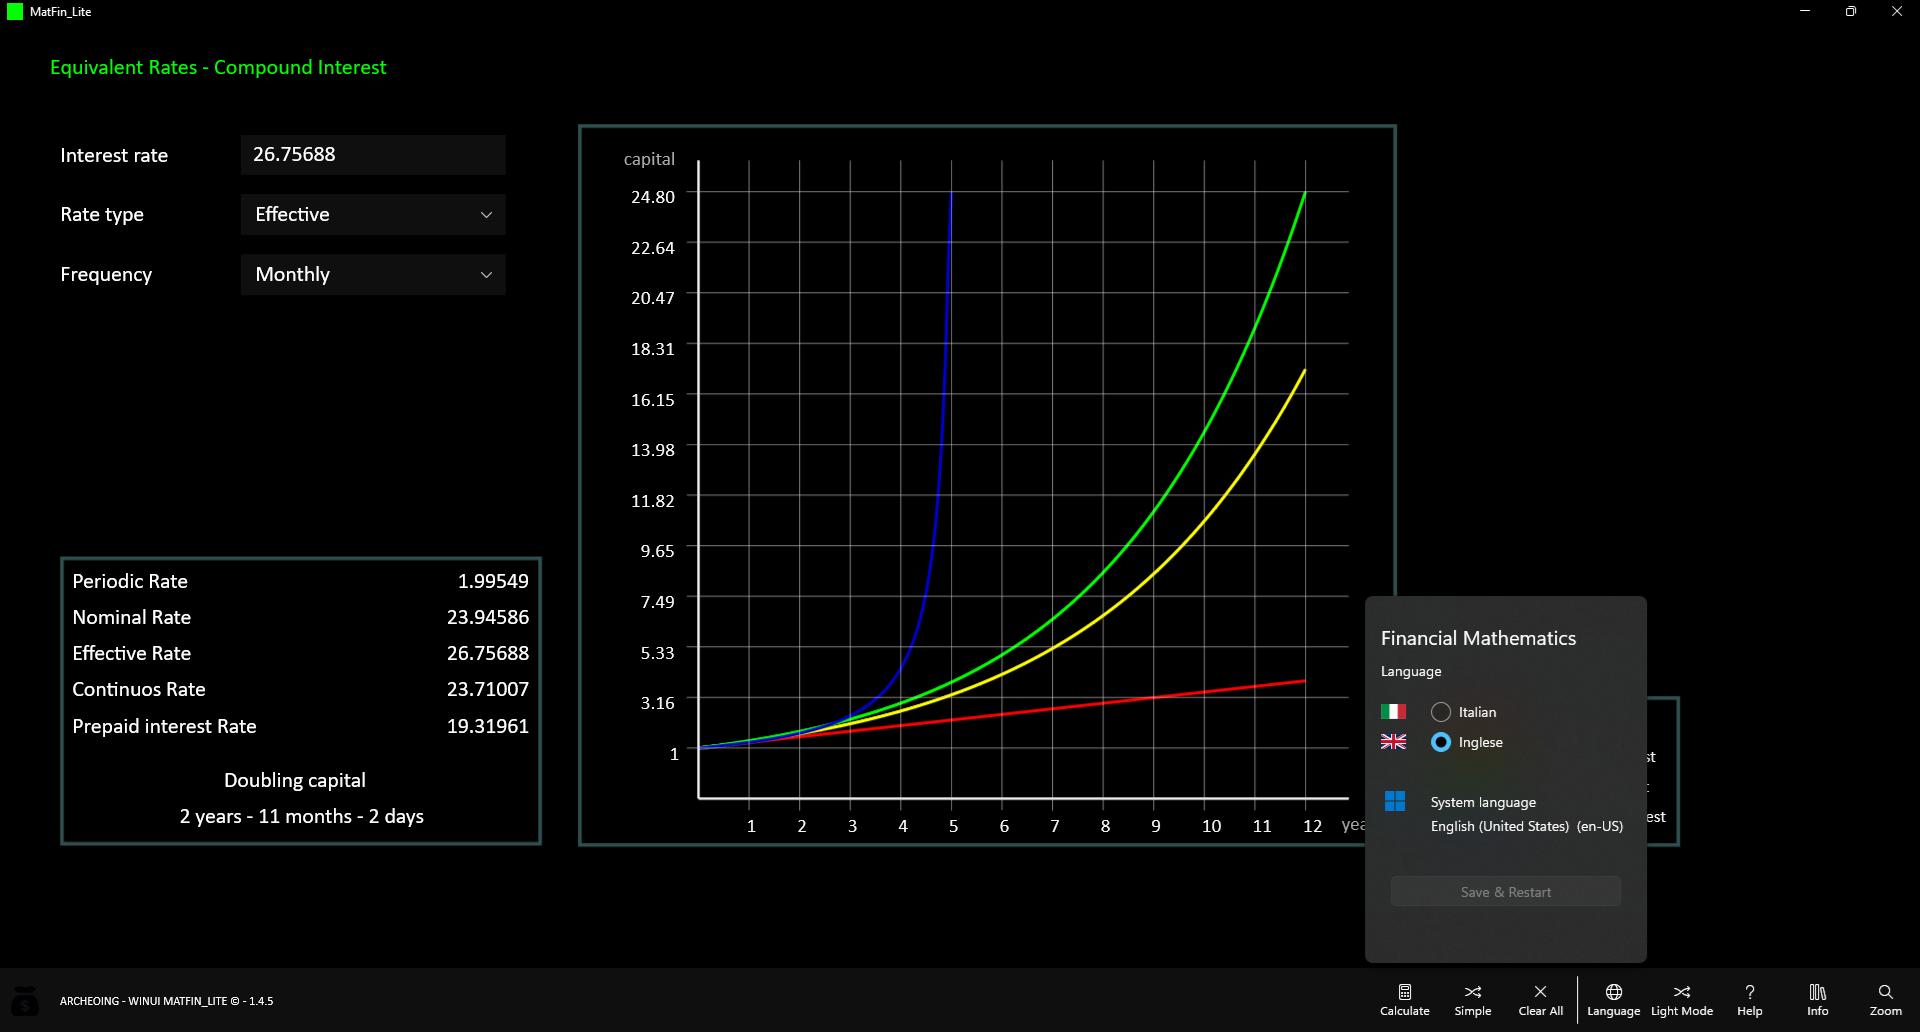Click the 24.80 capital axis label
This screenshot has height=1032, width=1920.
coord(652,197)
